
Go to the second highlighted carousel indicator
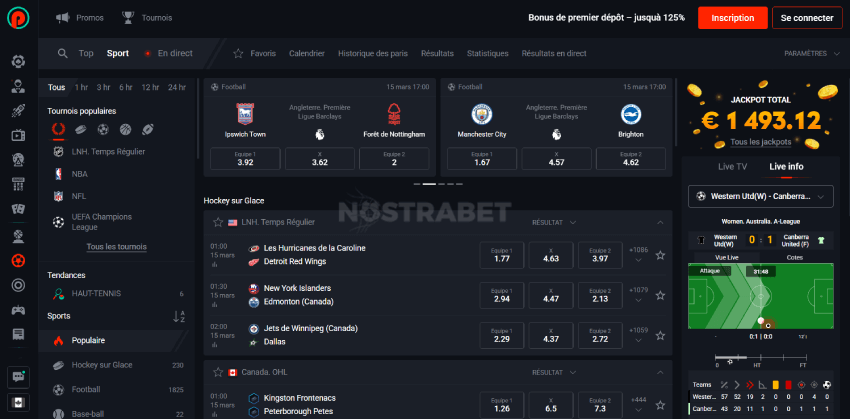[x=429, y=184]
